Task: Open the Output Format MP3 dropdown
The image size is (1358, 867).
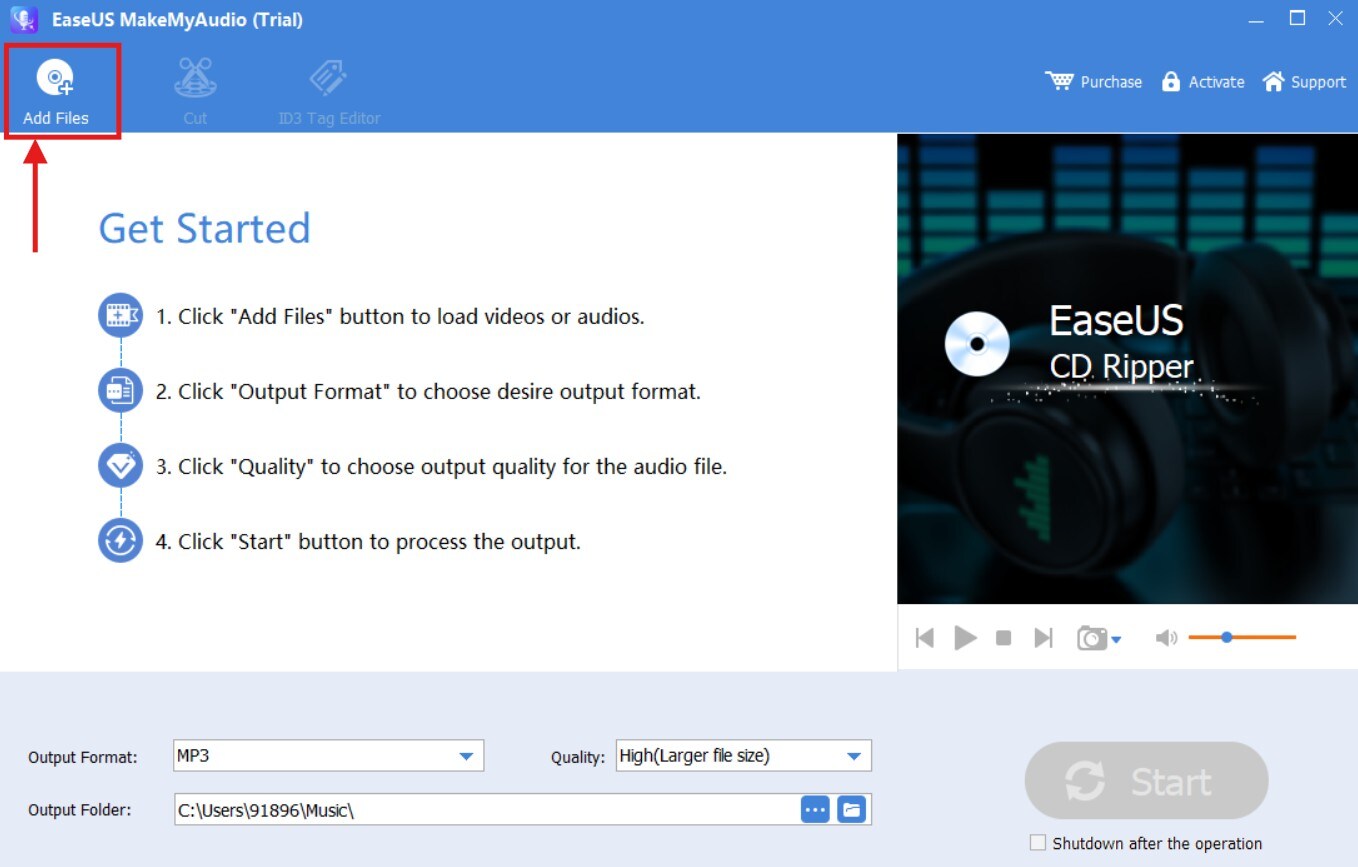Action: [328, 756]
